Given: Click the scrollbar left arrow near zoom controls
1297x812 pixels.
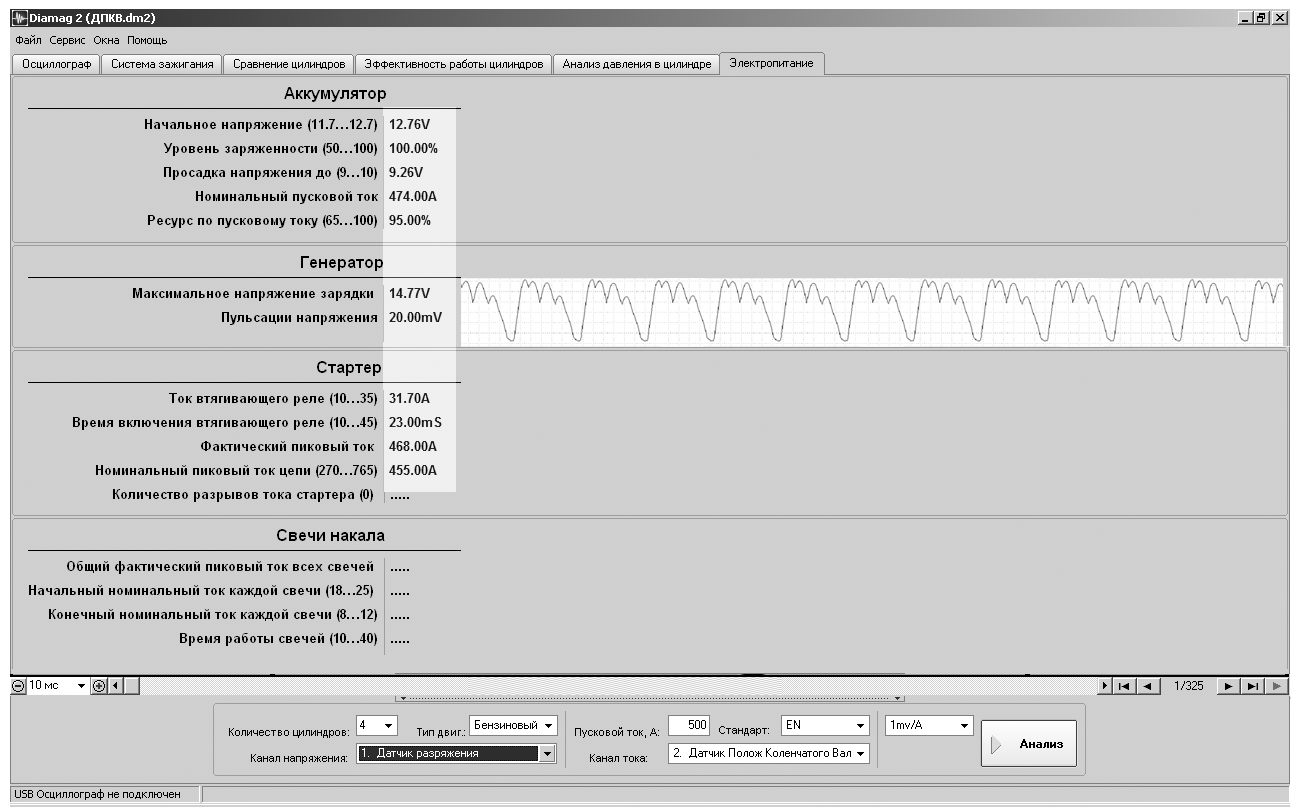Looking at the screenshot, I should 114,686.
